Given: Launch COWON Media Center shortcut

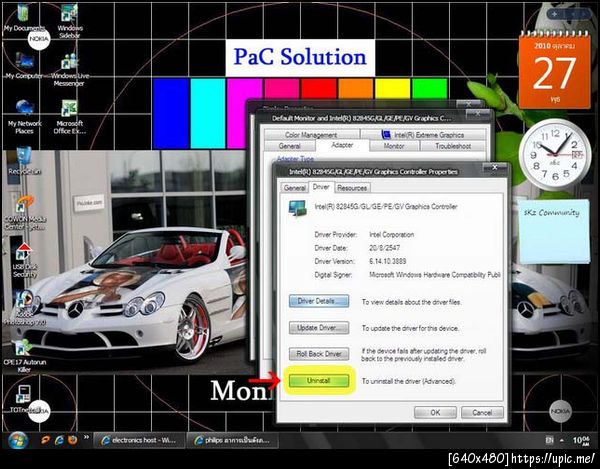Looking at the screenshot, I should coord(25,212).
